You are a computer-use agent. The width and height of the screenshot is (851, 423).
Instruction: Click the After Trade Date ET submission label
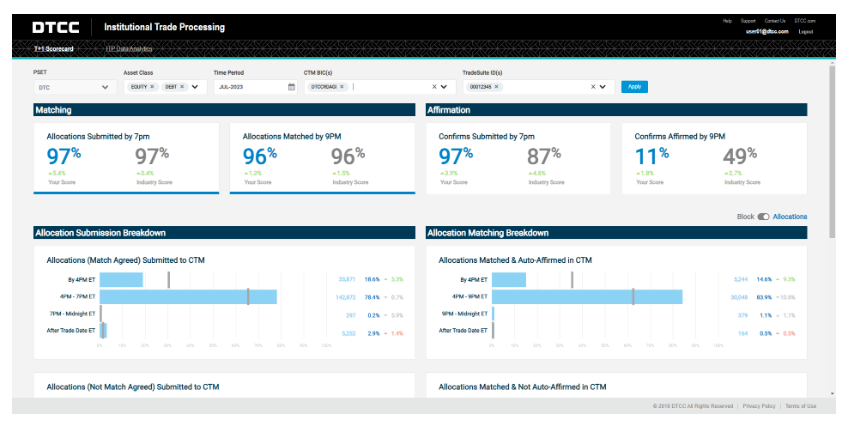click(x=69, y=330)
